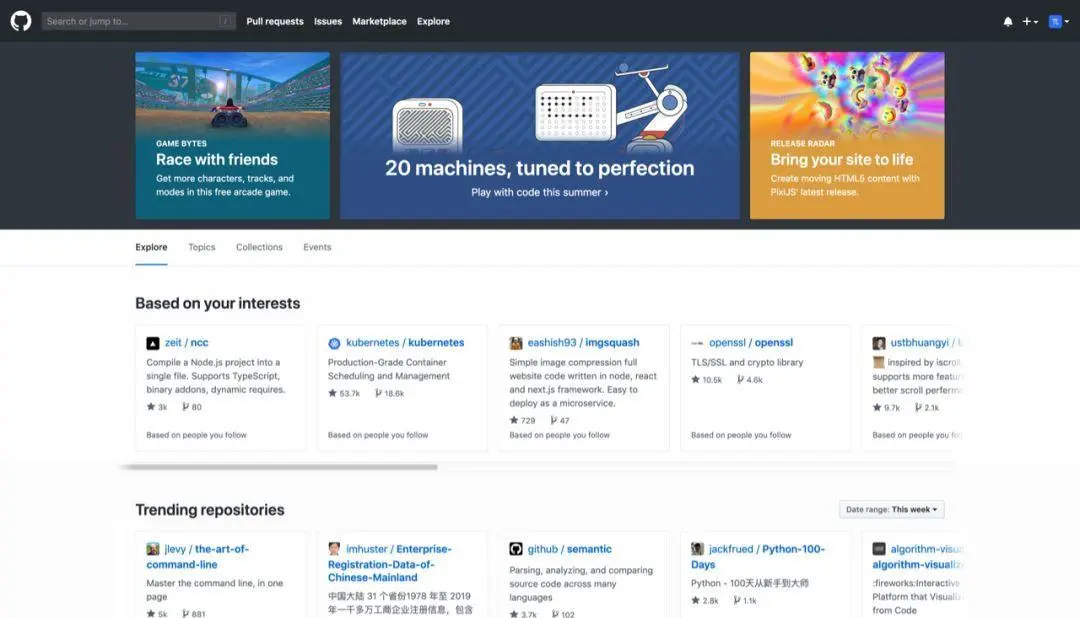Open the ustbhuangyi repository link
The width and height of the screenshot is (1080, 618).
tap(926, 342)
